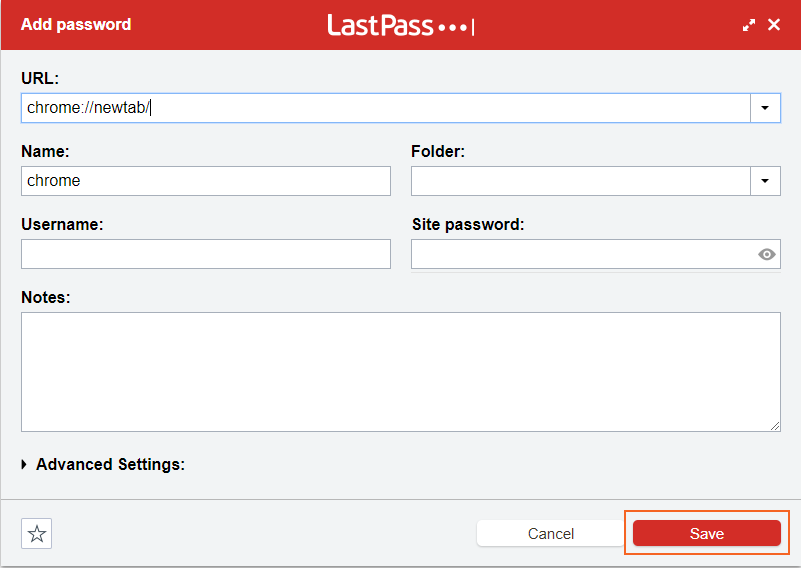
Task: Focus the URL text field
Action: pos(385,108)
